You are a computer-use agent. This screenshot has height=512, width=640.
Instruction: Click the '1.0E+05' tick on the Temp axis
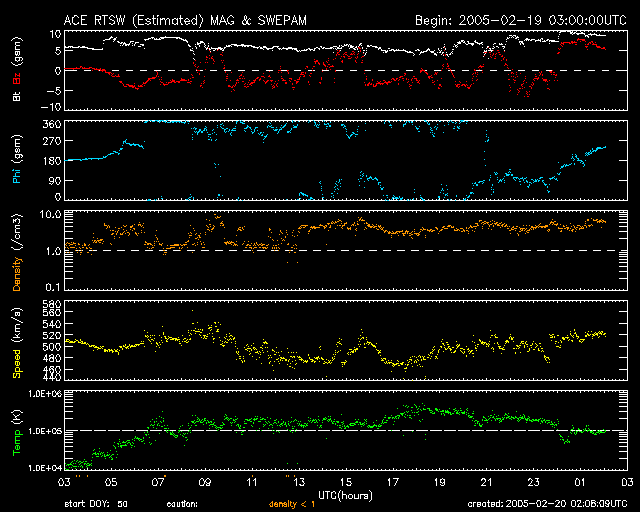click(45, 431)
